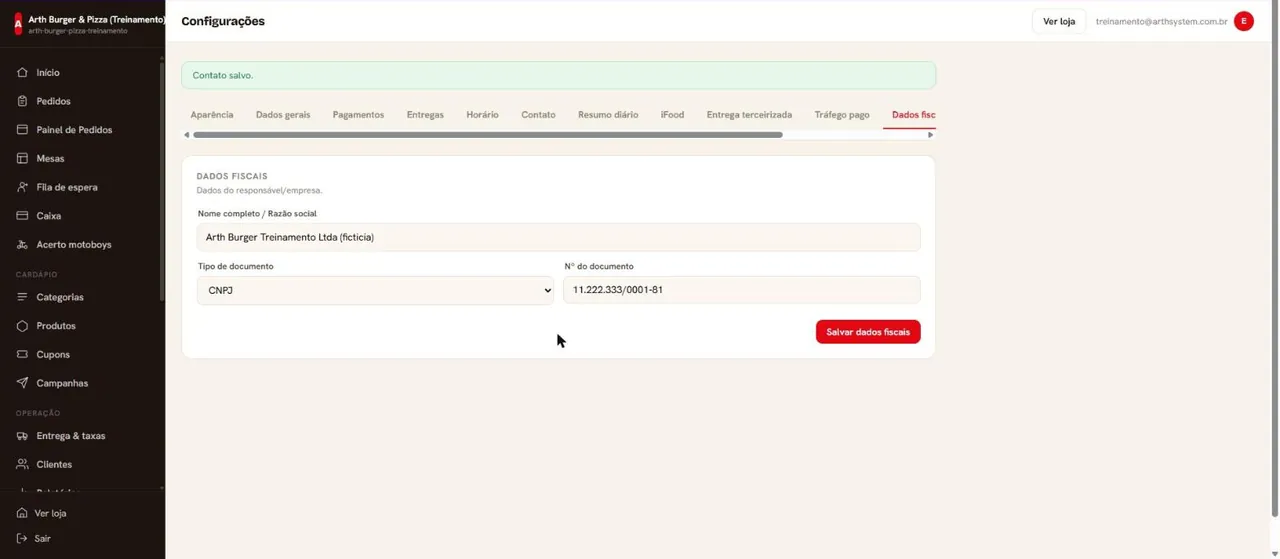Click the tabs horizontal scrollbar thumb
1280x559 pixels.
click(x=488, y=135)
